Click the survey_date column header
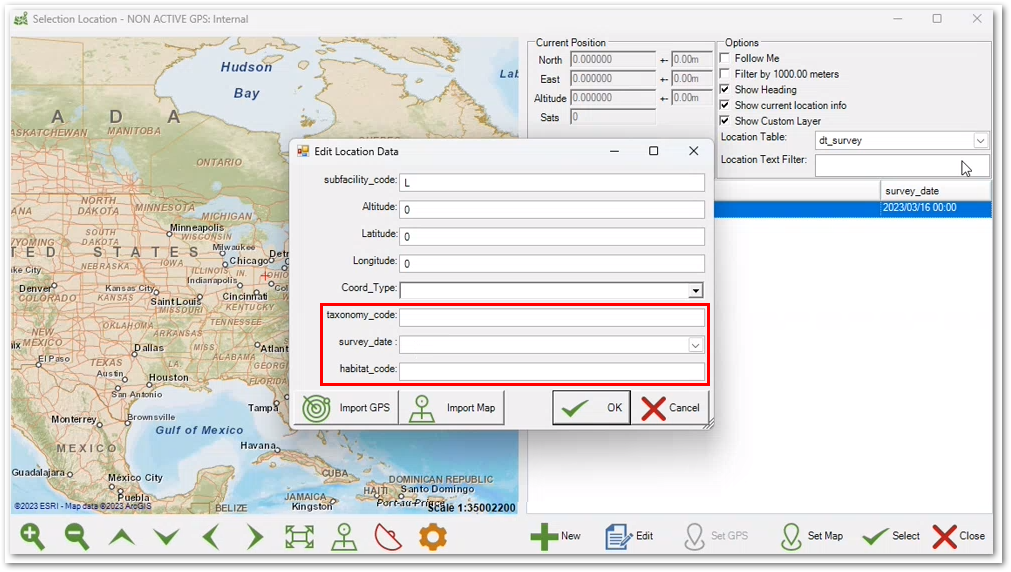The image size is (1011, 572). (936, 191)
